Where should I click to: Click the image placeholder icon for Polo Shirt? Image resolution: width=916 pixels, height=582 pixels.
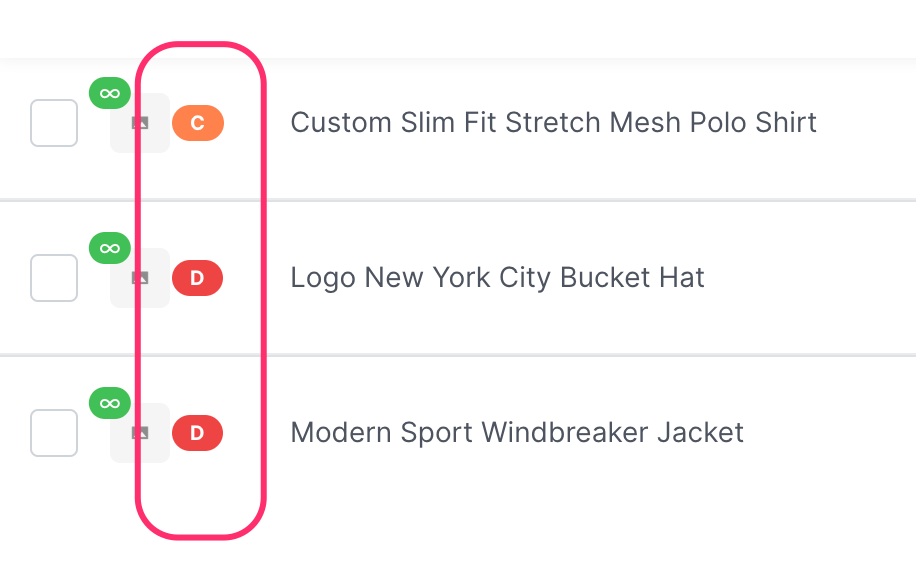point(141,123)
